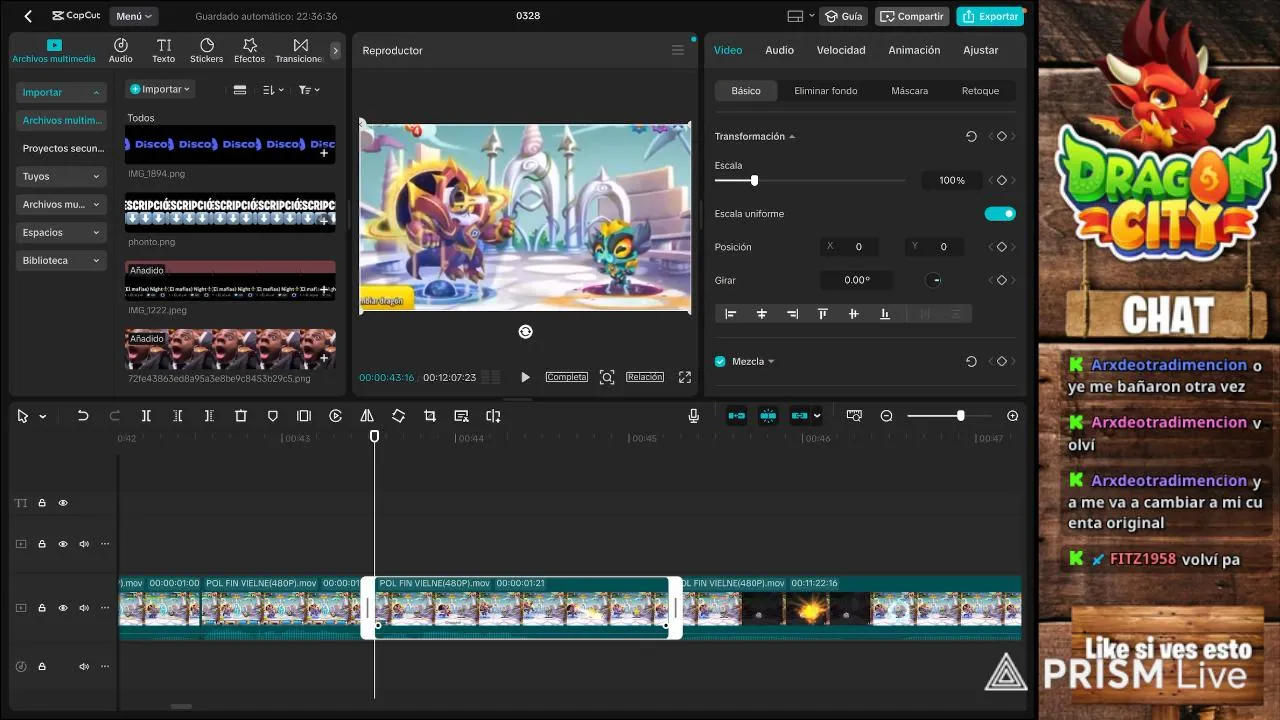Image resolution: width=1280 pixels, height=720 pixels.
Task: Mute the main video track audio
Action: (x=84, y=608)
